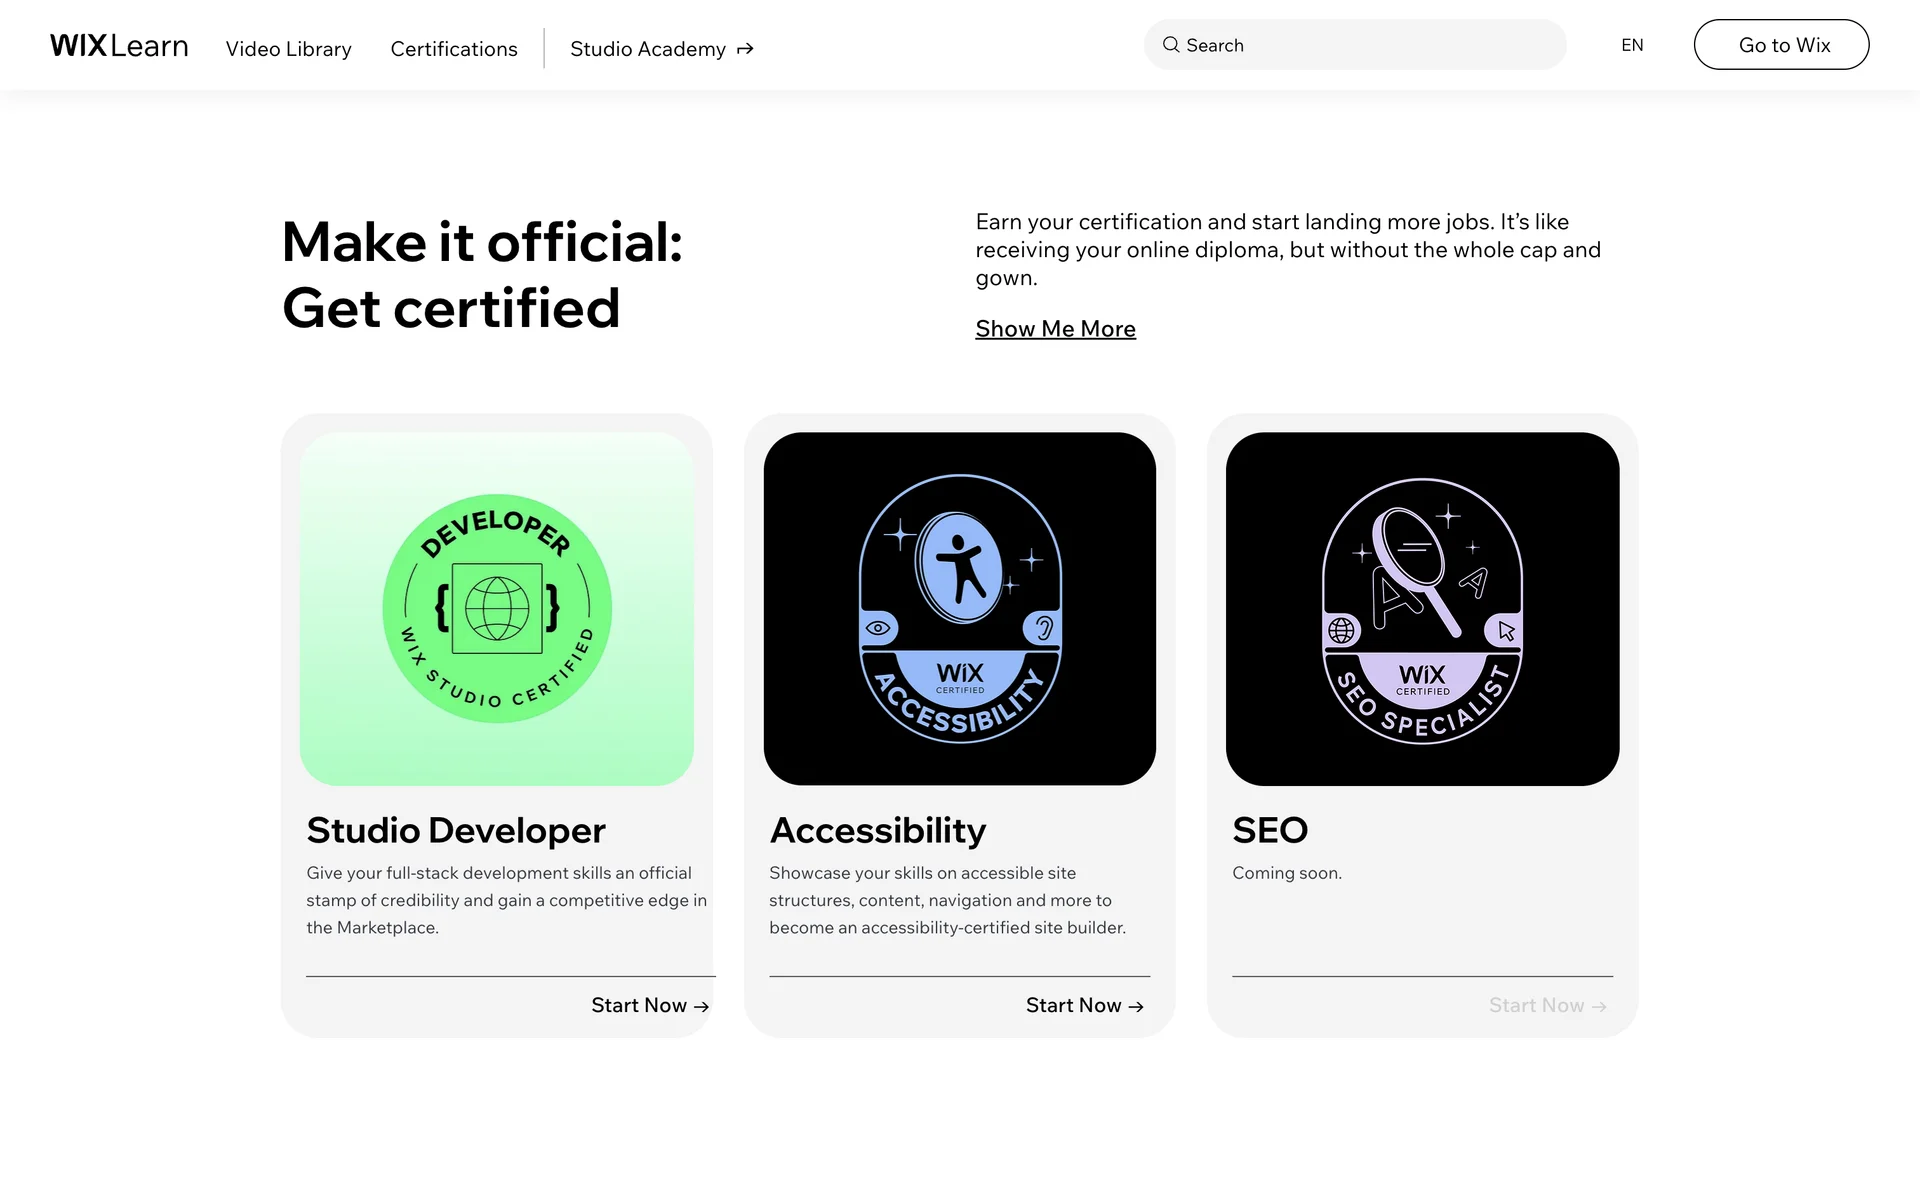The height and width of the screenshot is (1200, 1920).
Task: Click the disabled SEO Start Now link
Action: coord(1547,1006)
